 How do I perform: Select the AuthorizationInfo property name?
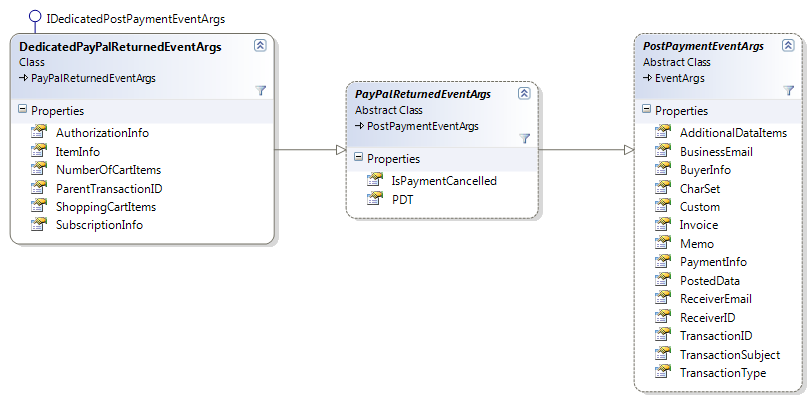coord(102,133)
